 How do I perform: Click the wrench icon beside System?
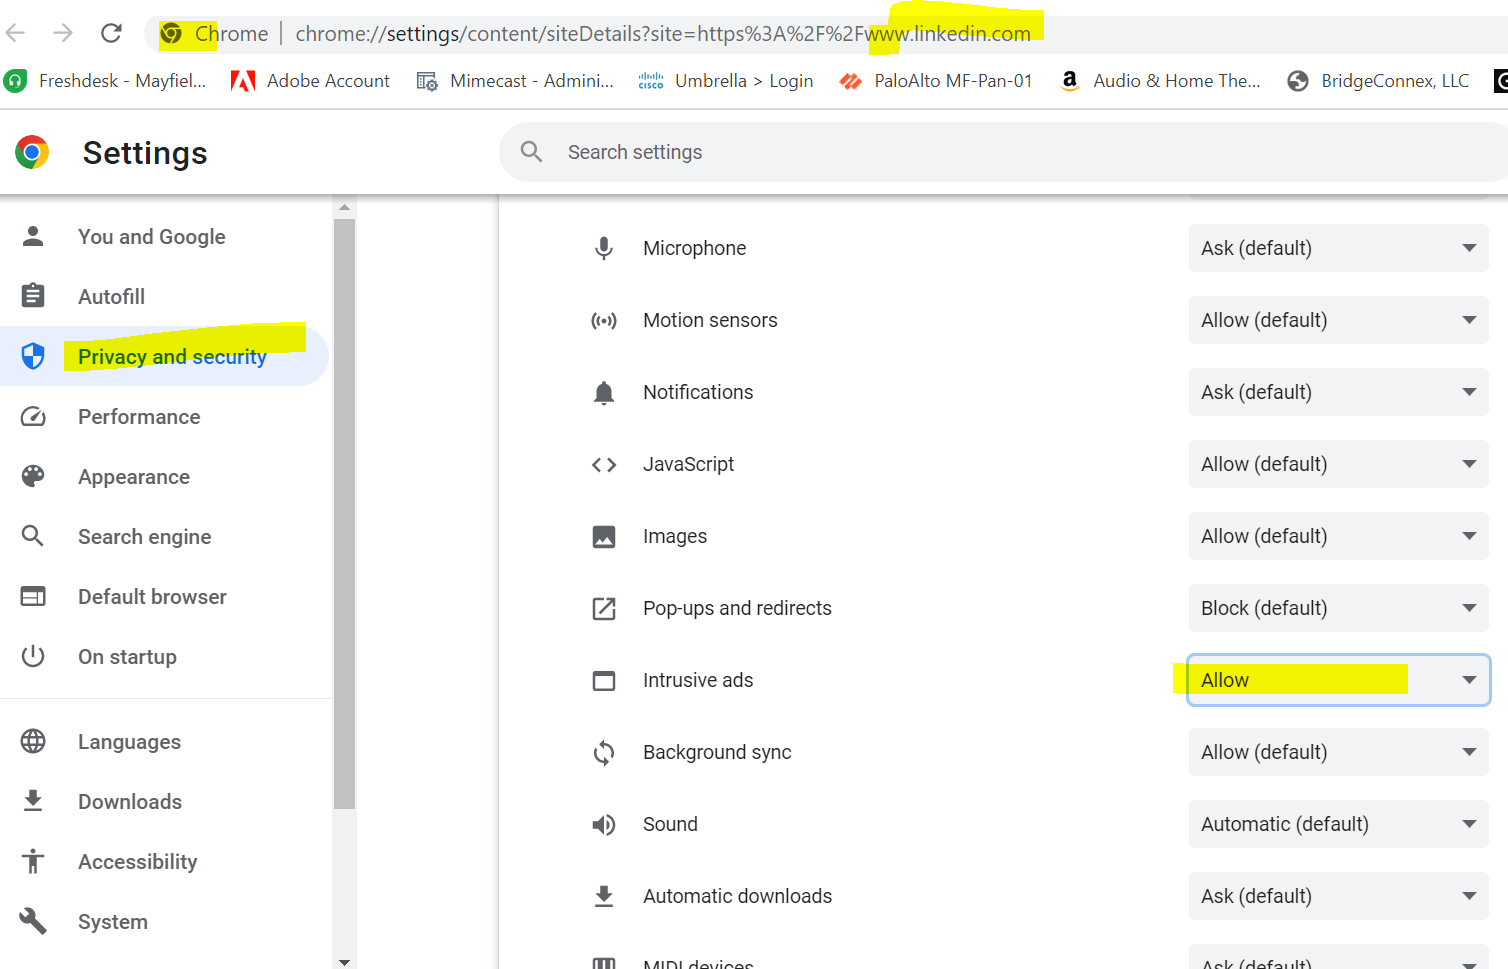coord(33,921)
